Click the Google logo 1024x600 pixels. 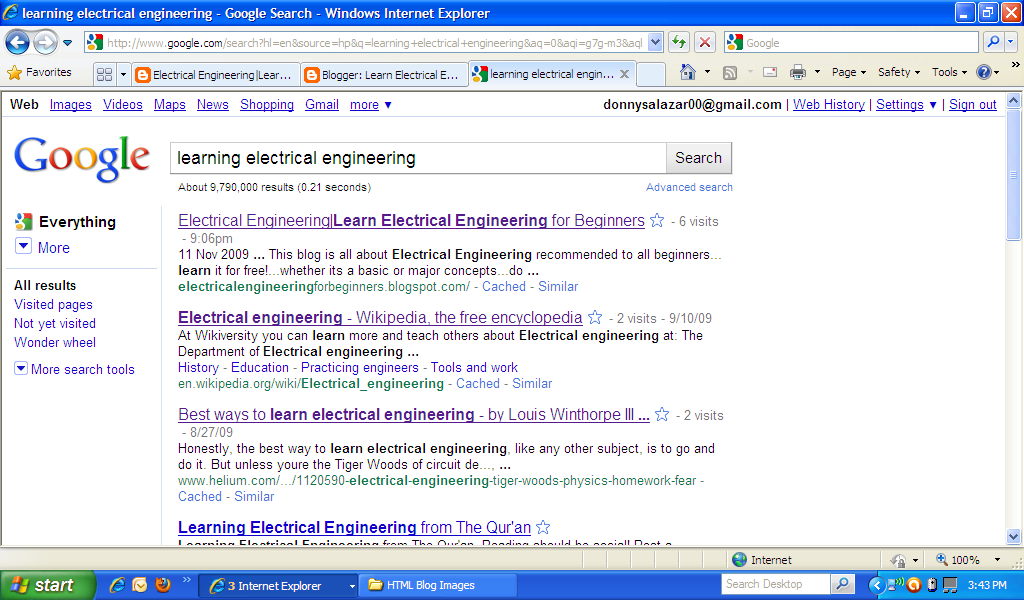pyautogui.click(x=82, y=159)
